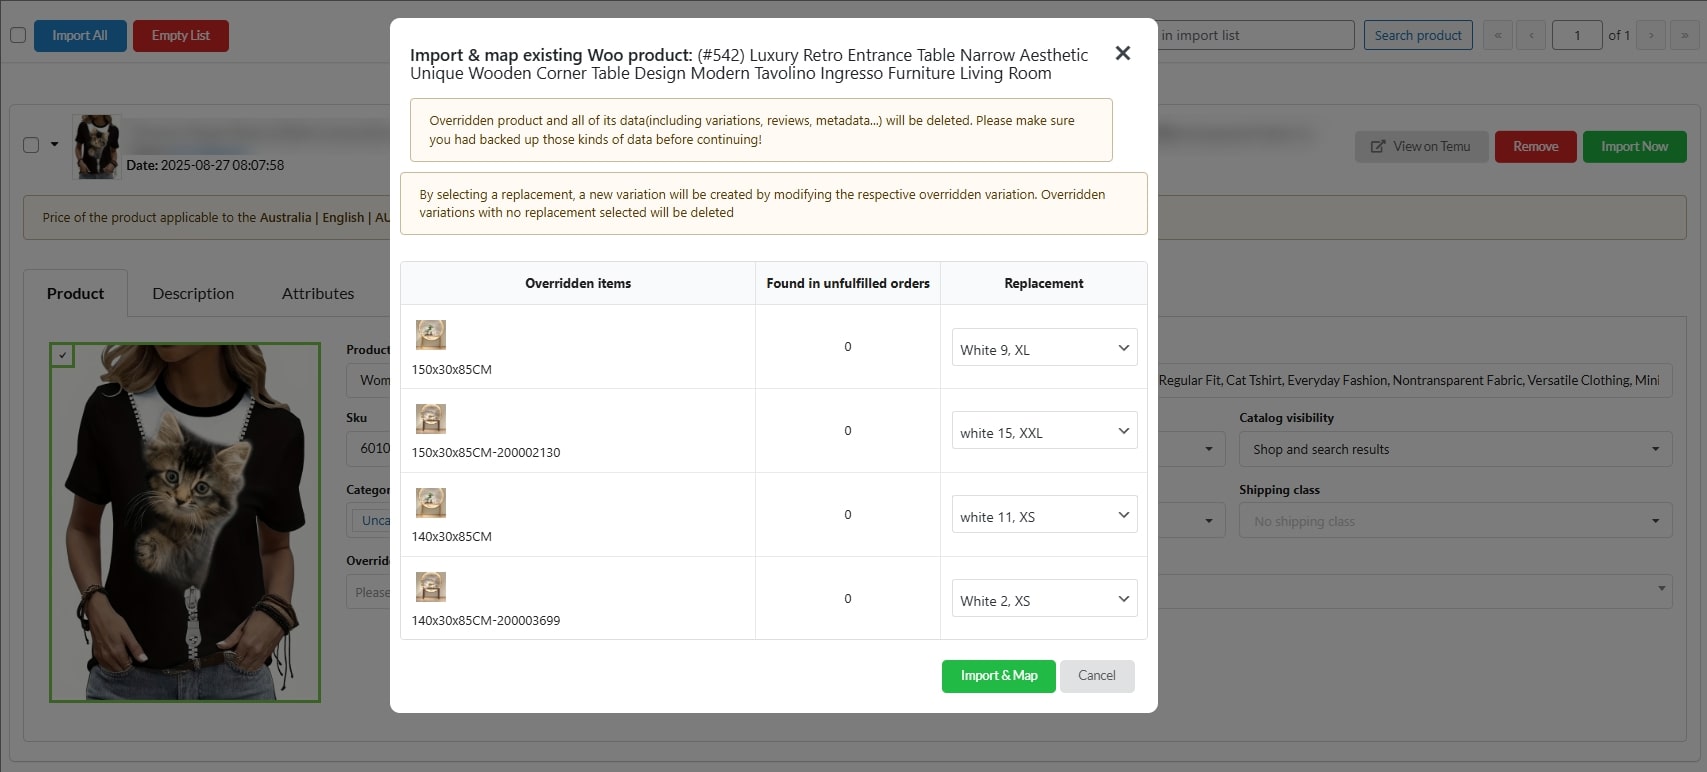Click the green Import Now button
The width and height of the screenshot is (1707, 772).
coord(1634,147)
